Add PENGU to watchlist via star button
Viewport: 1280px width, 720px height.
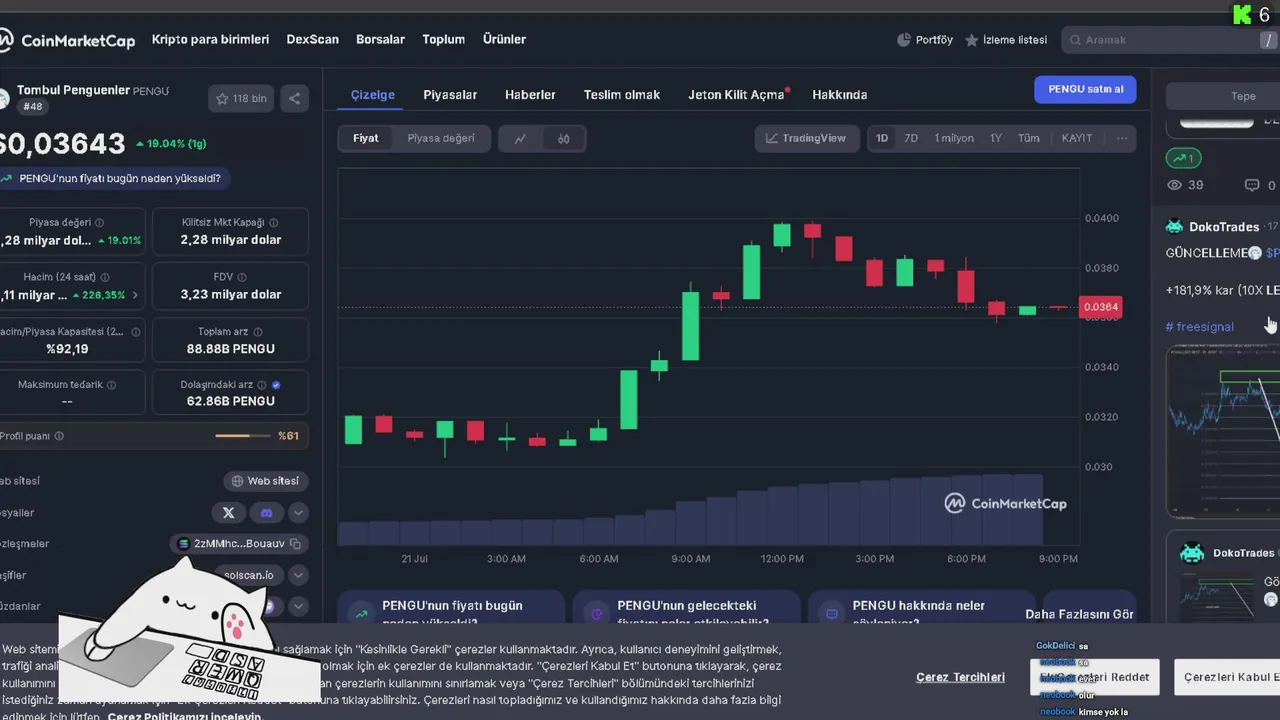(241, 98)
